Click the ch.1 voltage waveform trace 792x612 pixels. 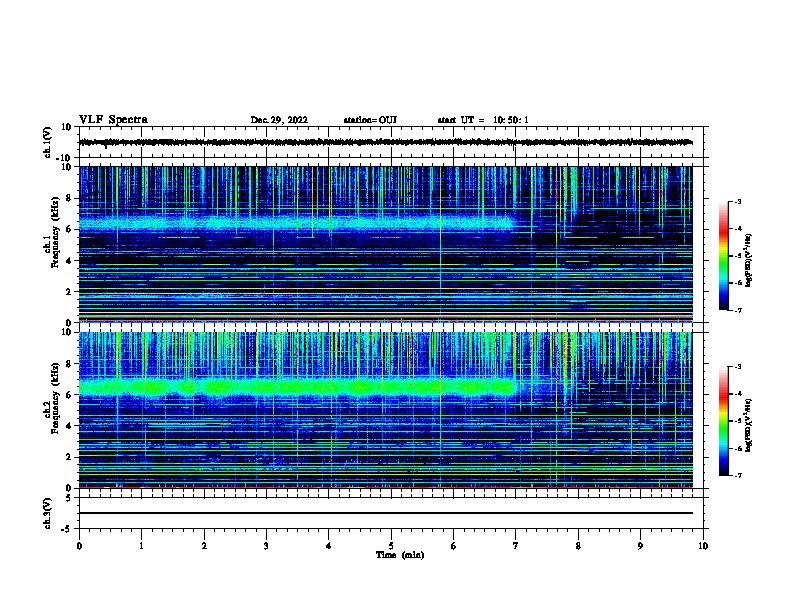tap(386, 142)
